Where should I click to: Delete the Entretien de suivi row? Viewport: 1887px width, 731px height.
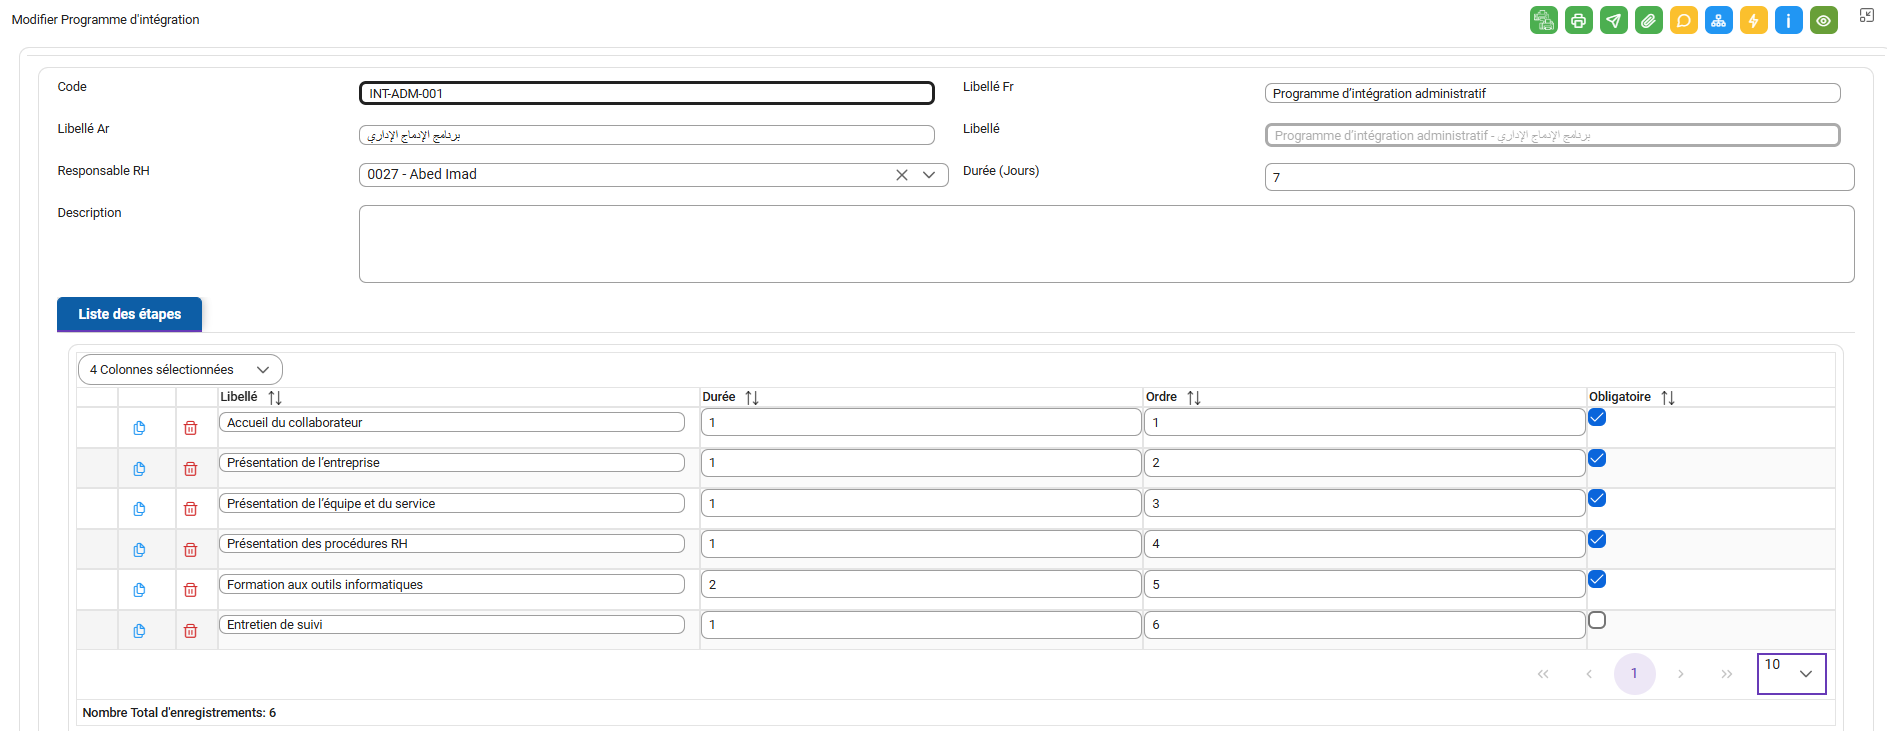coord(190,631)
